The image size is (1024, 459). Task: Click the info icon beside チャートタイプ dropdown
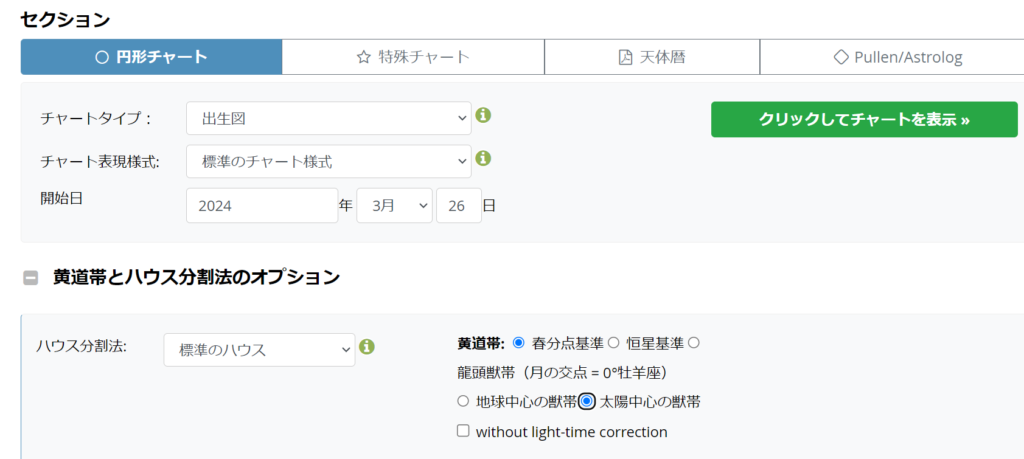tap(483, 115)
